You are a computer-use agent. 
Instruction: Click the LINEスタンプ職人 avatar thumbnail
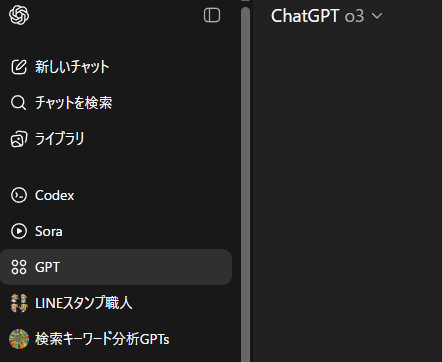pos(19,303)
